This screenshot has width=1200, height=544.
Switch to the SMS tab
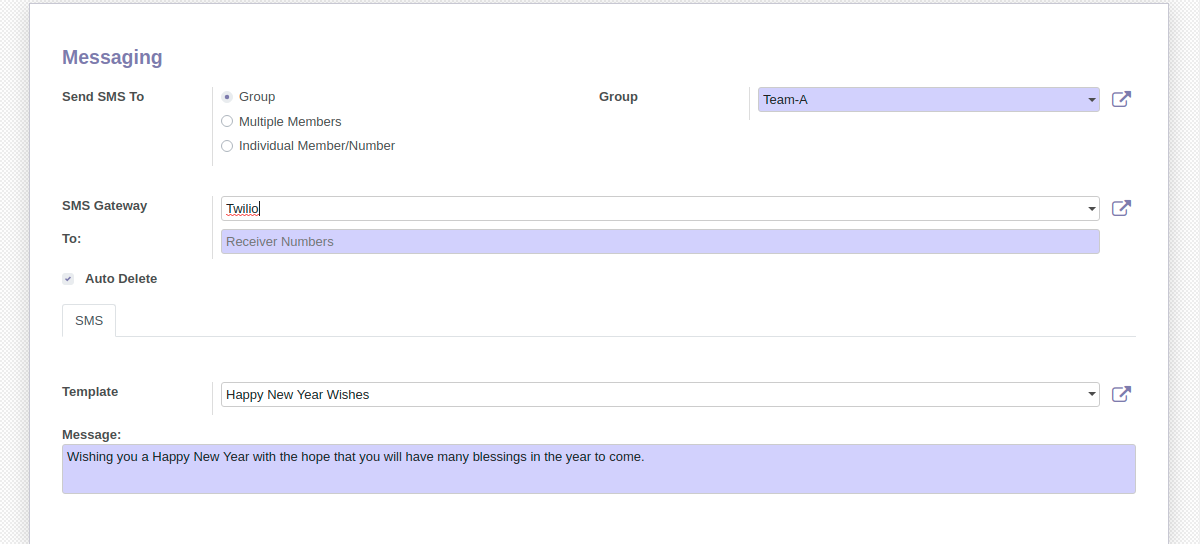point(89,321)
